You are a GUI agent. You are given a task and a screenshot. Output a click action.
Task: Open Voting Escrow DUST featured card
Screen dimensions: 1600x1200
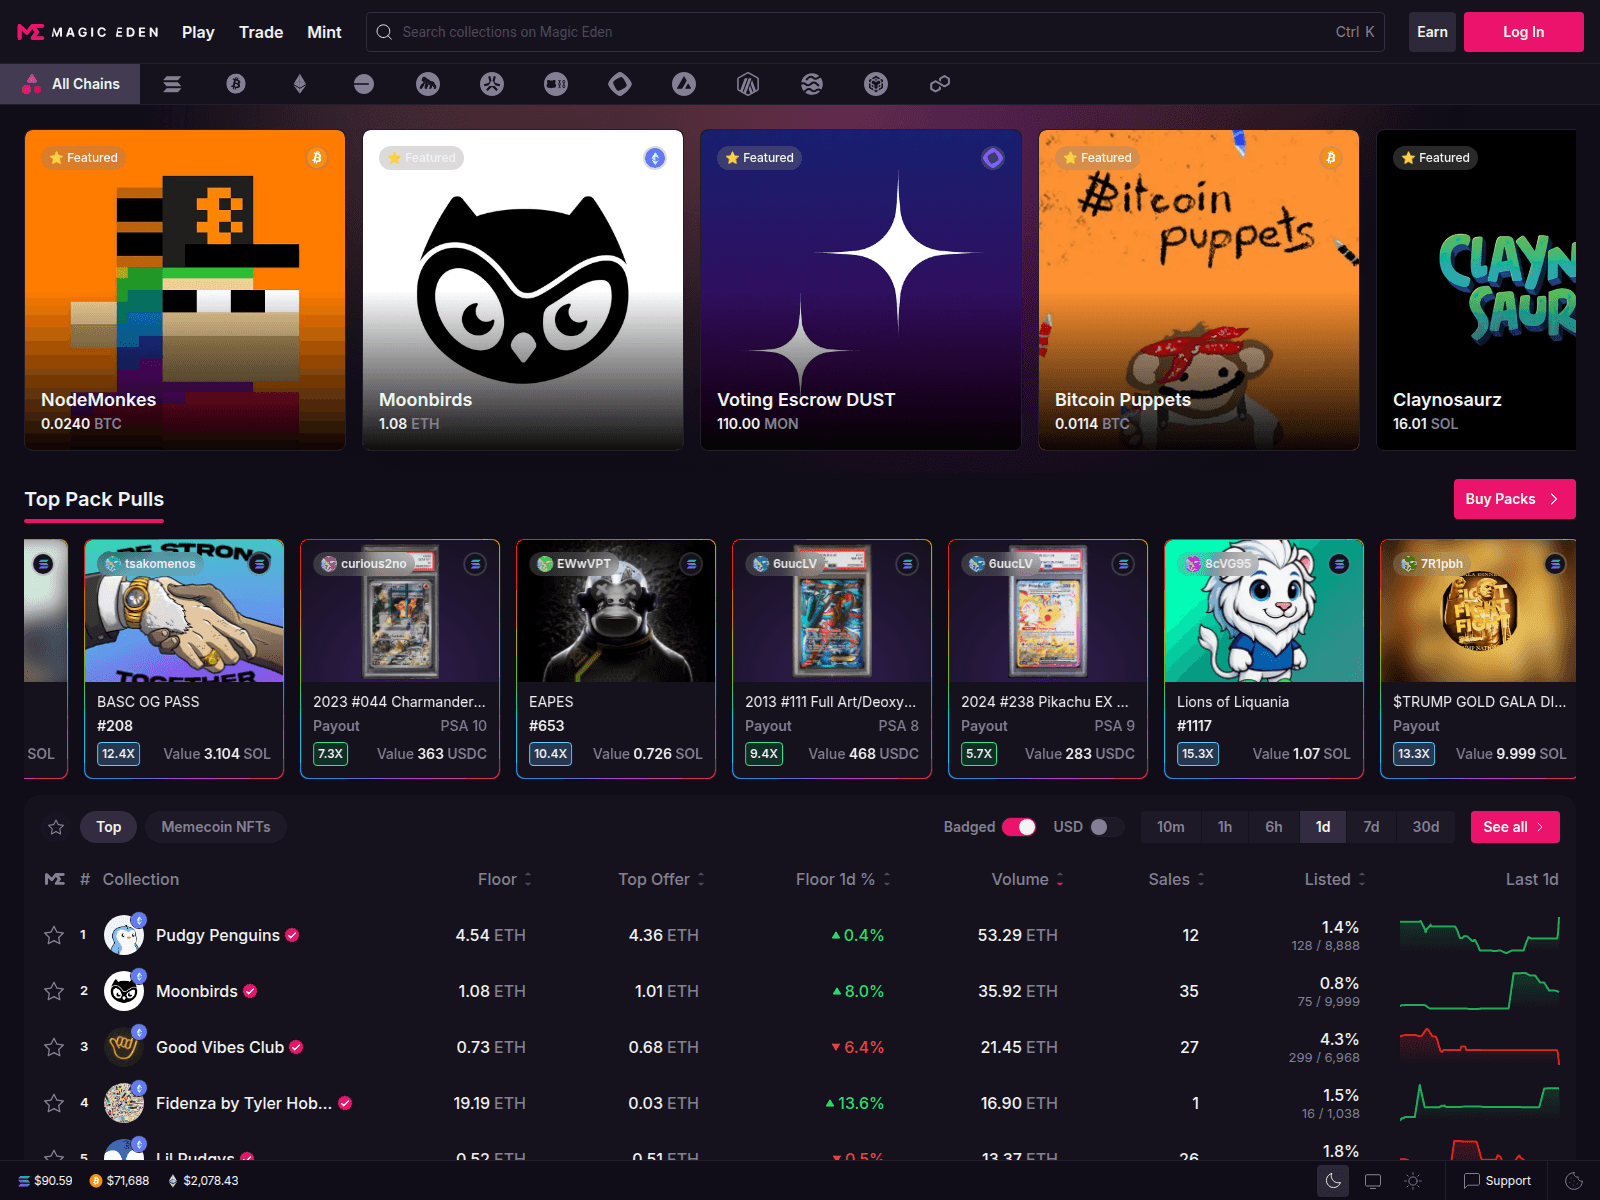tap(861, 290)
